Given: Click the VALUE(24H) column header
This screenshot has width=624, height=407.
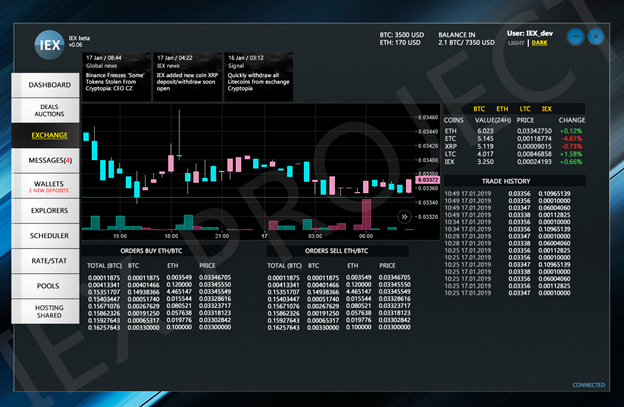Looking at the screenshot, I should [493, 120].
